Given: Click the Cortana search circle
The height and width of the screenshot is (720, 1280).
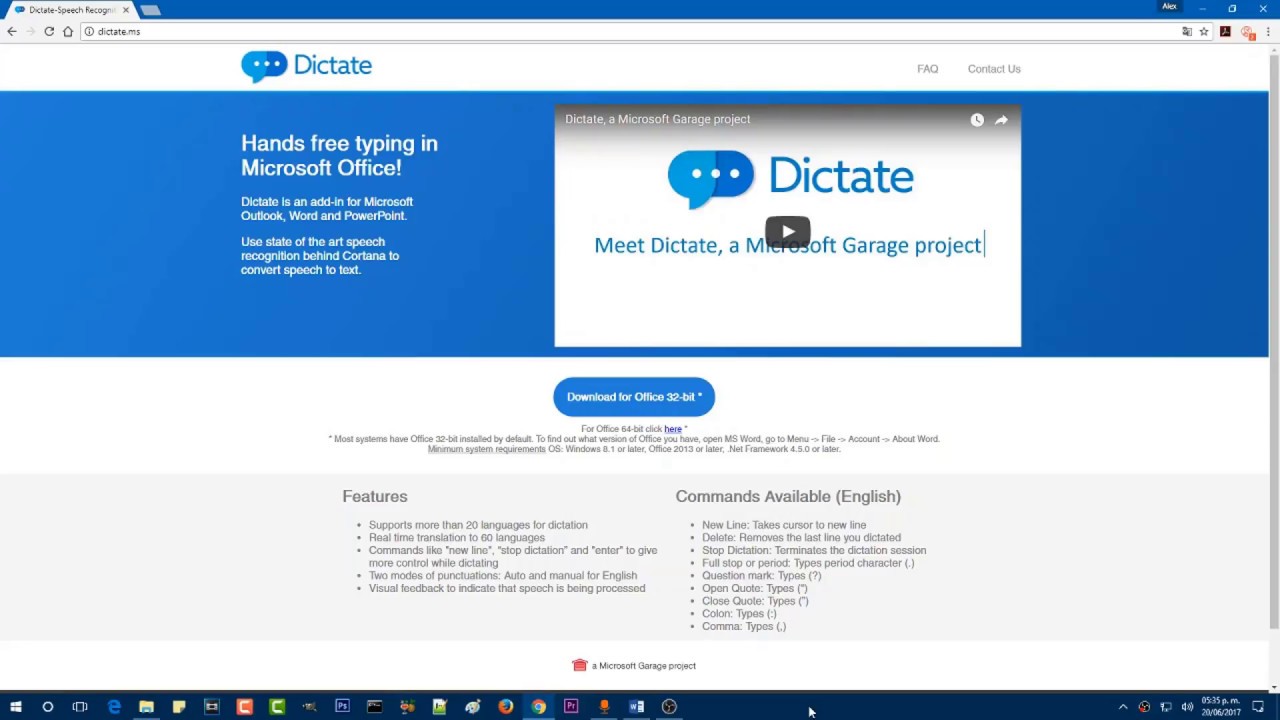Looking at the screenshot, I should pyautogui.click(x=47, y=707).
